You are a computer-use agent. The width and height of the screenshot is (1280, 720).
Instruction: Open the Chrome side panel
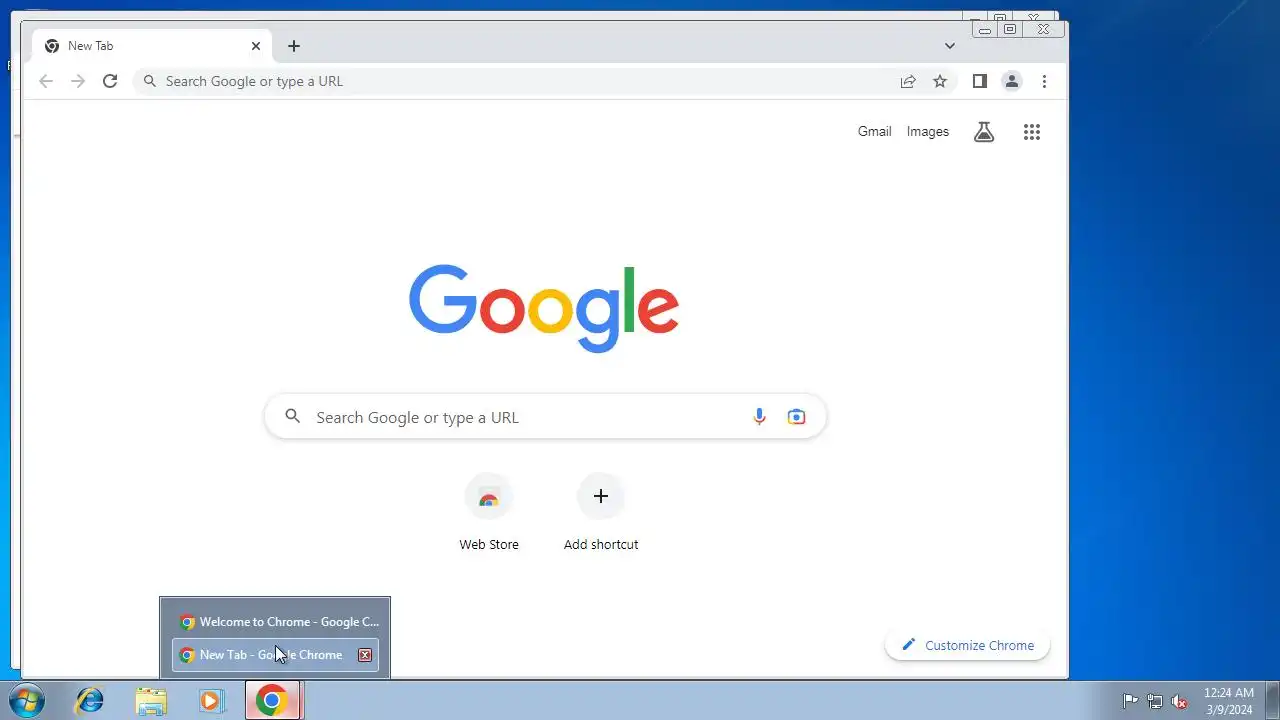(980, 81)
